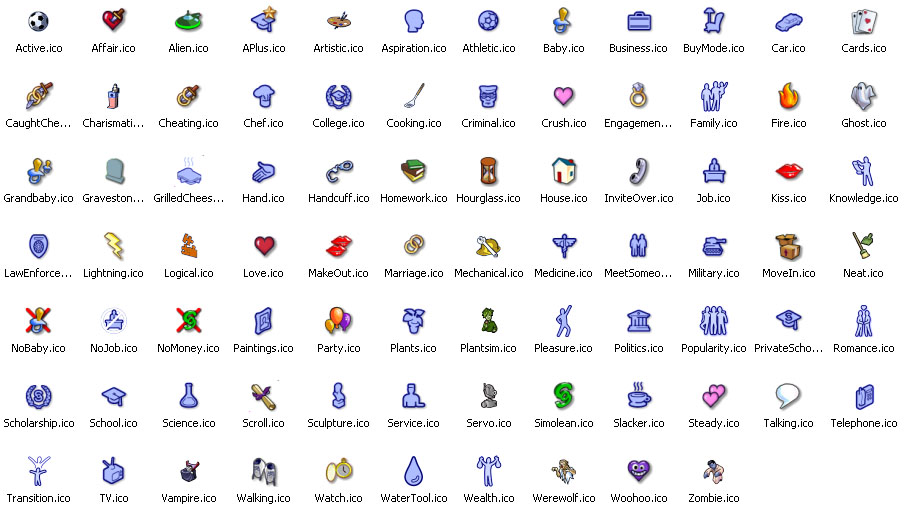
Task: Choose the Hourglass.ico icon
Action: tap(488, 171)
